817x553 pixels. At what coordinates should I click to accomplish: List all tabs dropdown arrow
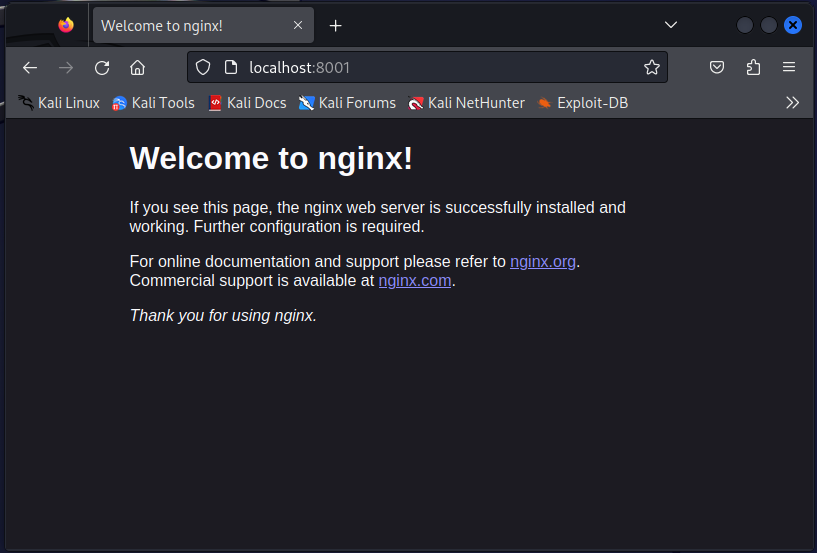[x=671, y=25]
